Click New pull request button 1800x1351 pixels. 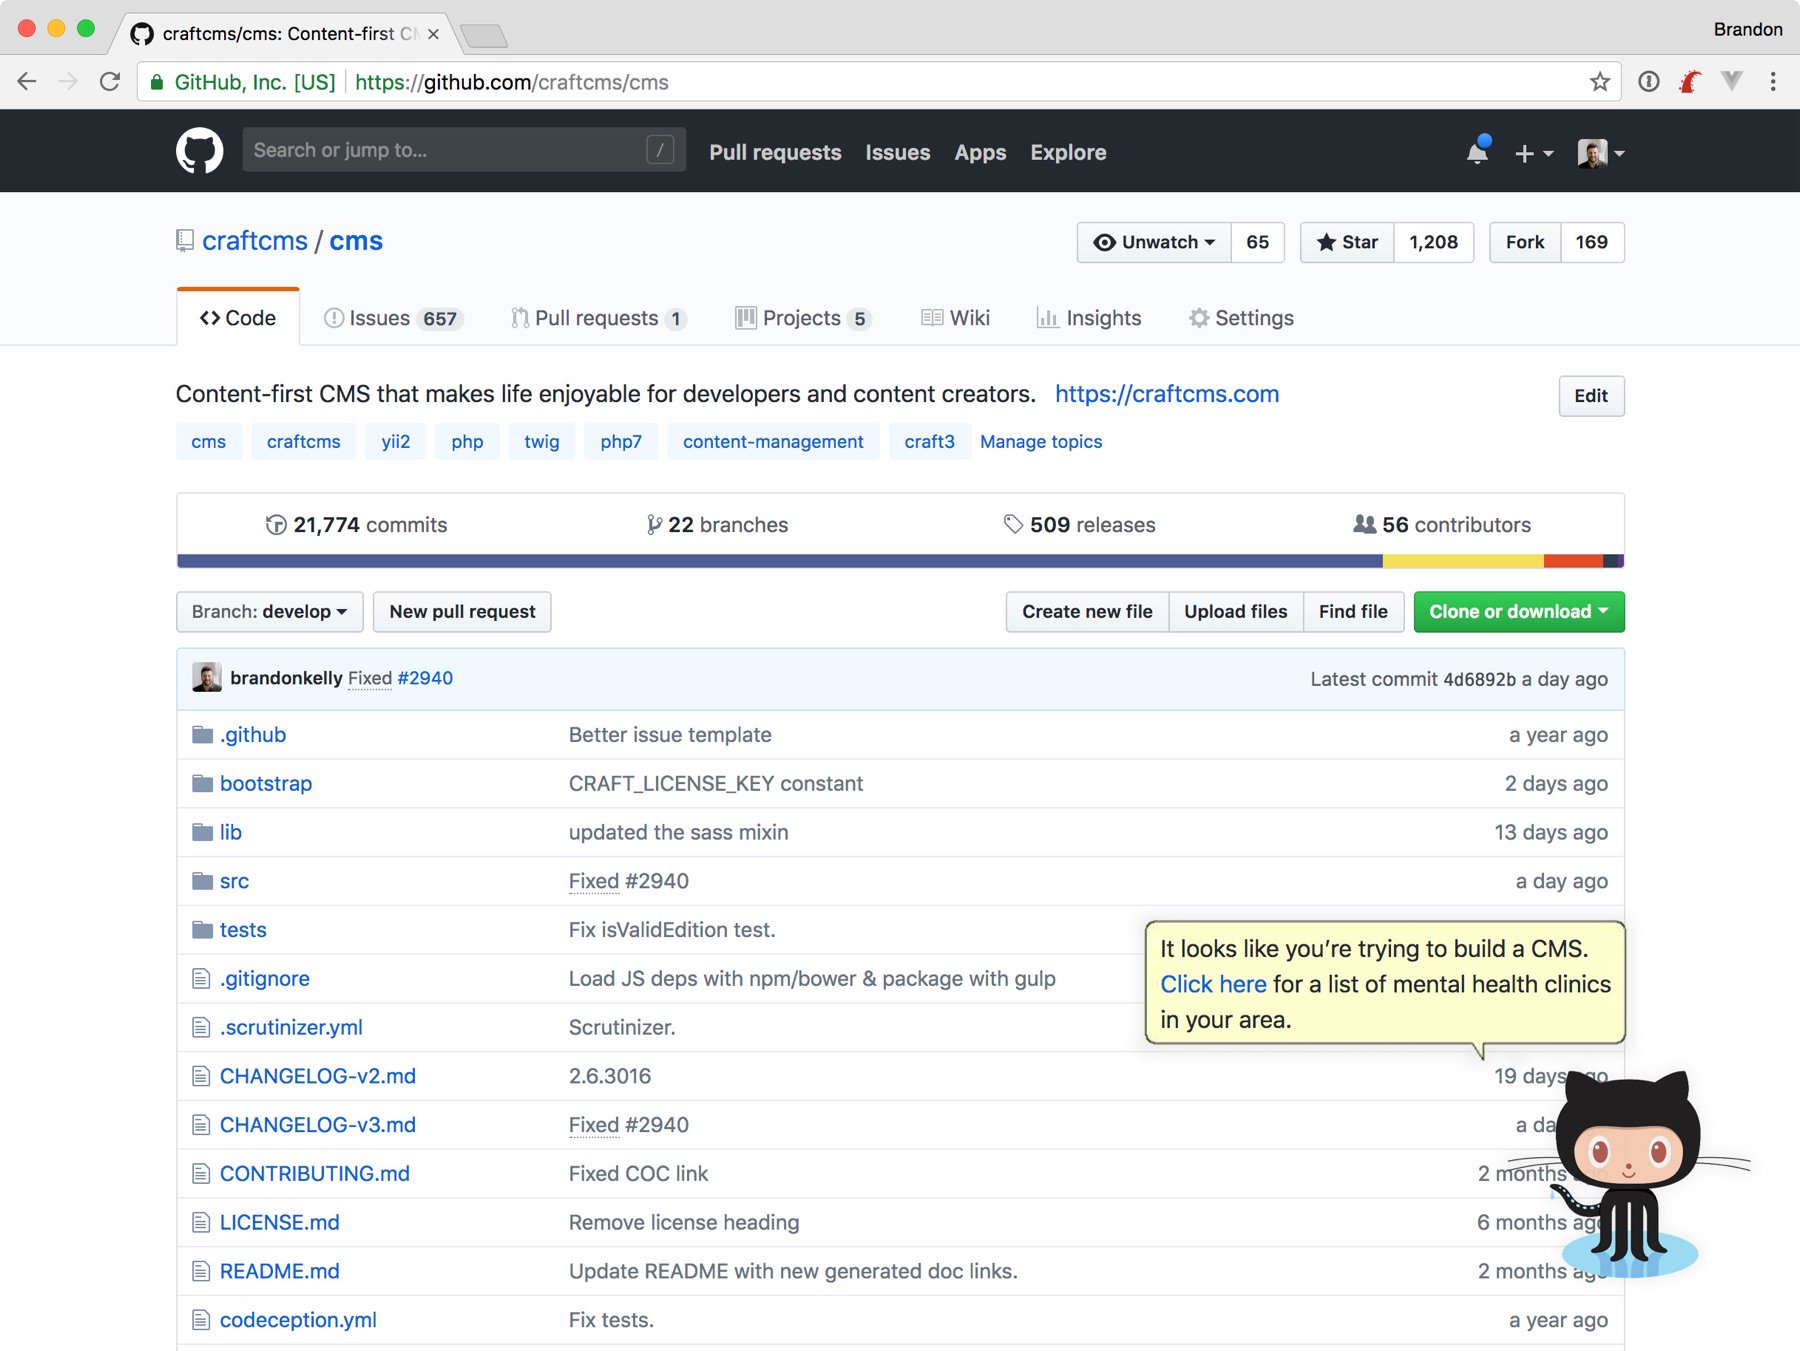[x=462, y=611]
